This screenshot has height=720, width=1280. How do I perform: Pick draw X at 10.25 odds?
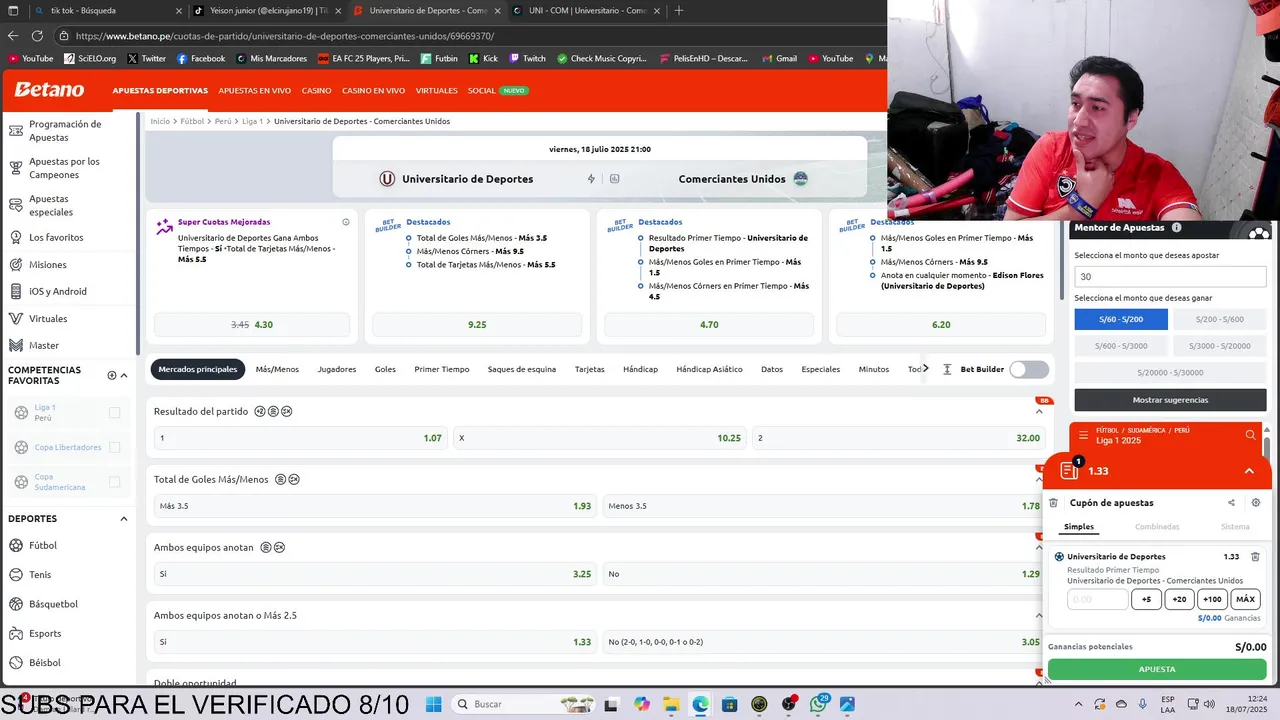599,438
